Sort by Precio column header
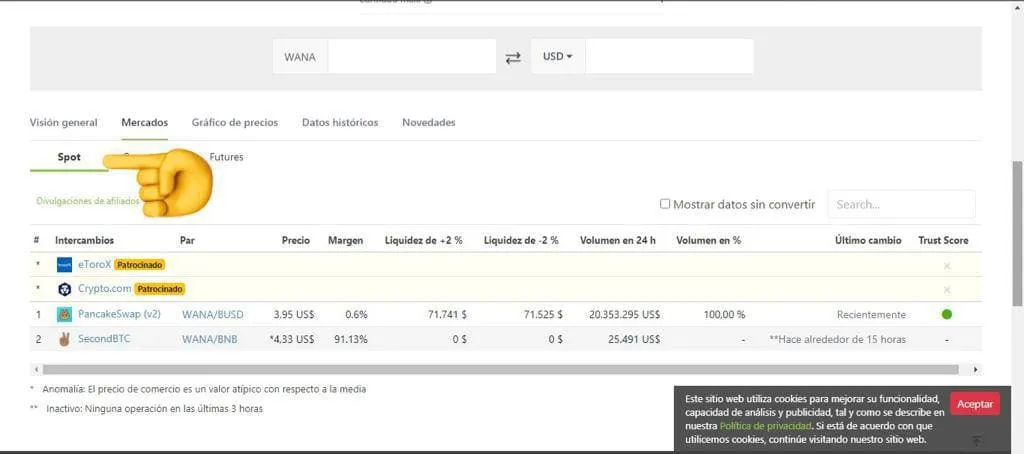1024x454 pixels. point(296,240)
